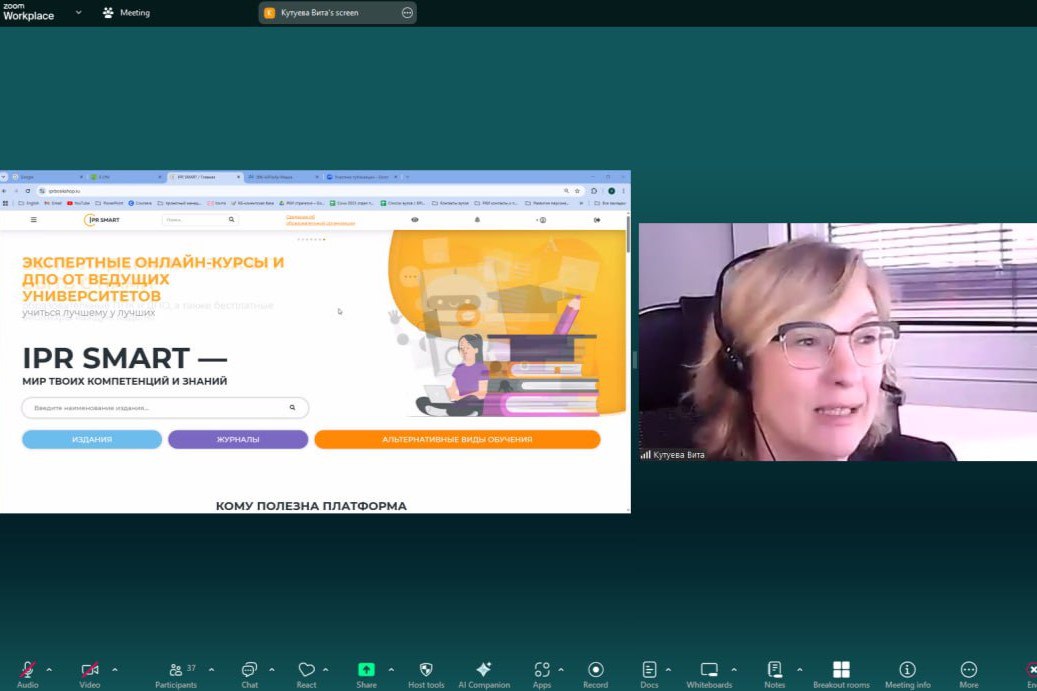
Task: Launch the AI Companion
Action: (484, 670)
